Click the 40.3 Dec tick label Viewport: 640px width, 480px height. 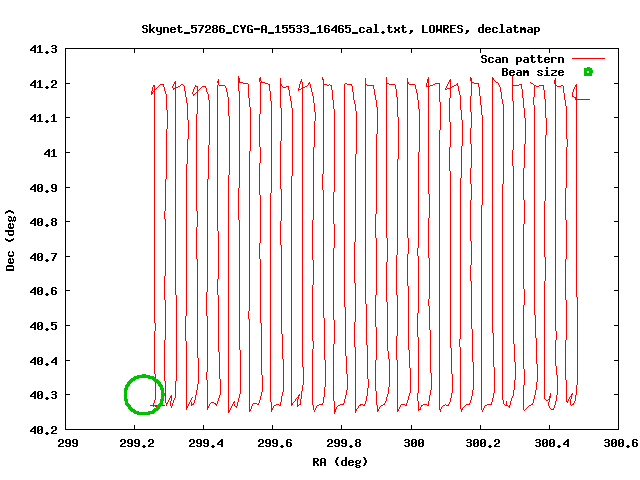[x=44, y=395]
